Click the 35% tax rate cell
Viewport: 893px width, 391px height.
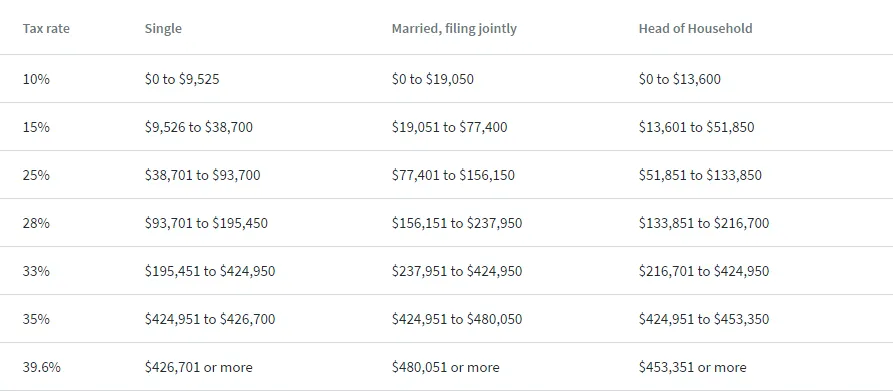(36, 319)
